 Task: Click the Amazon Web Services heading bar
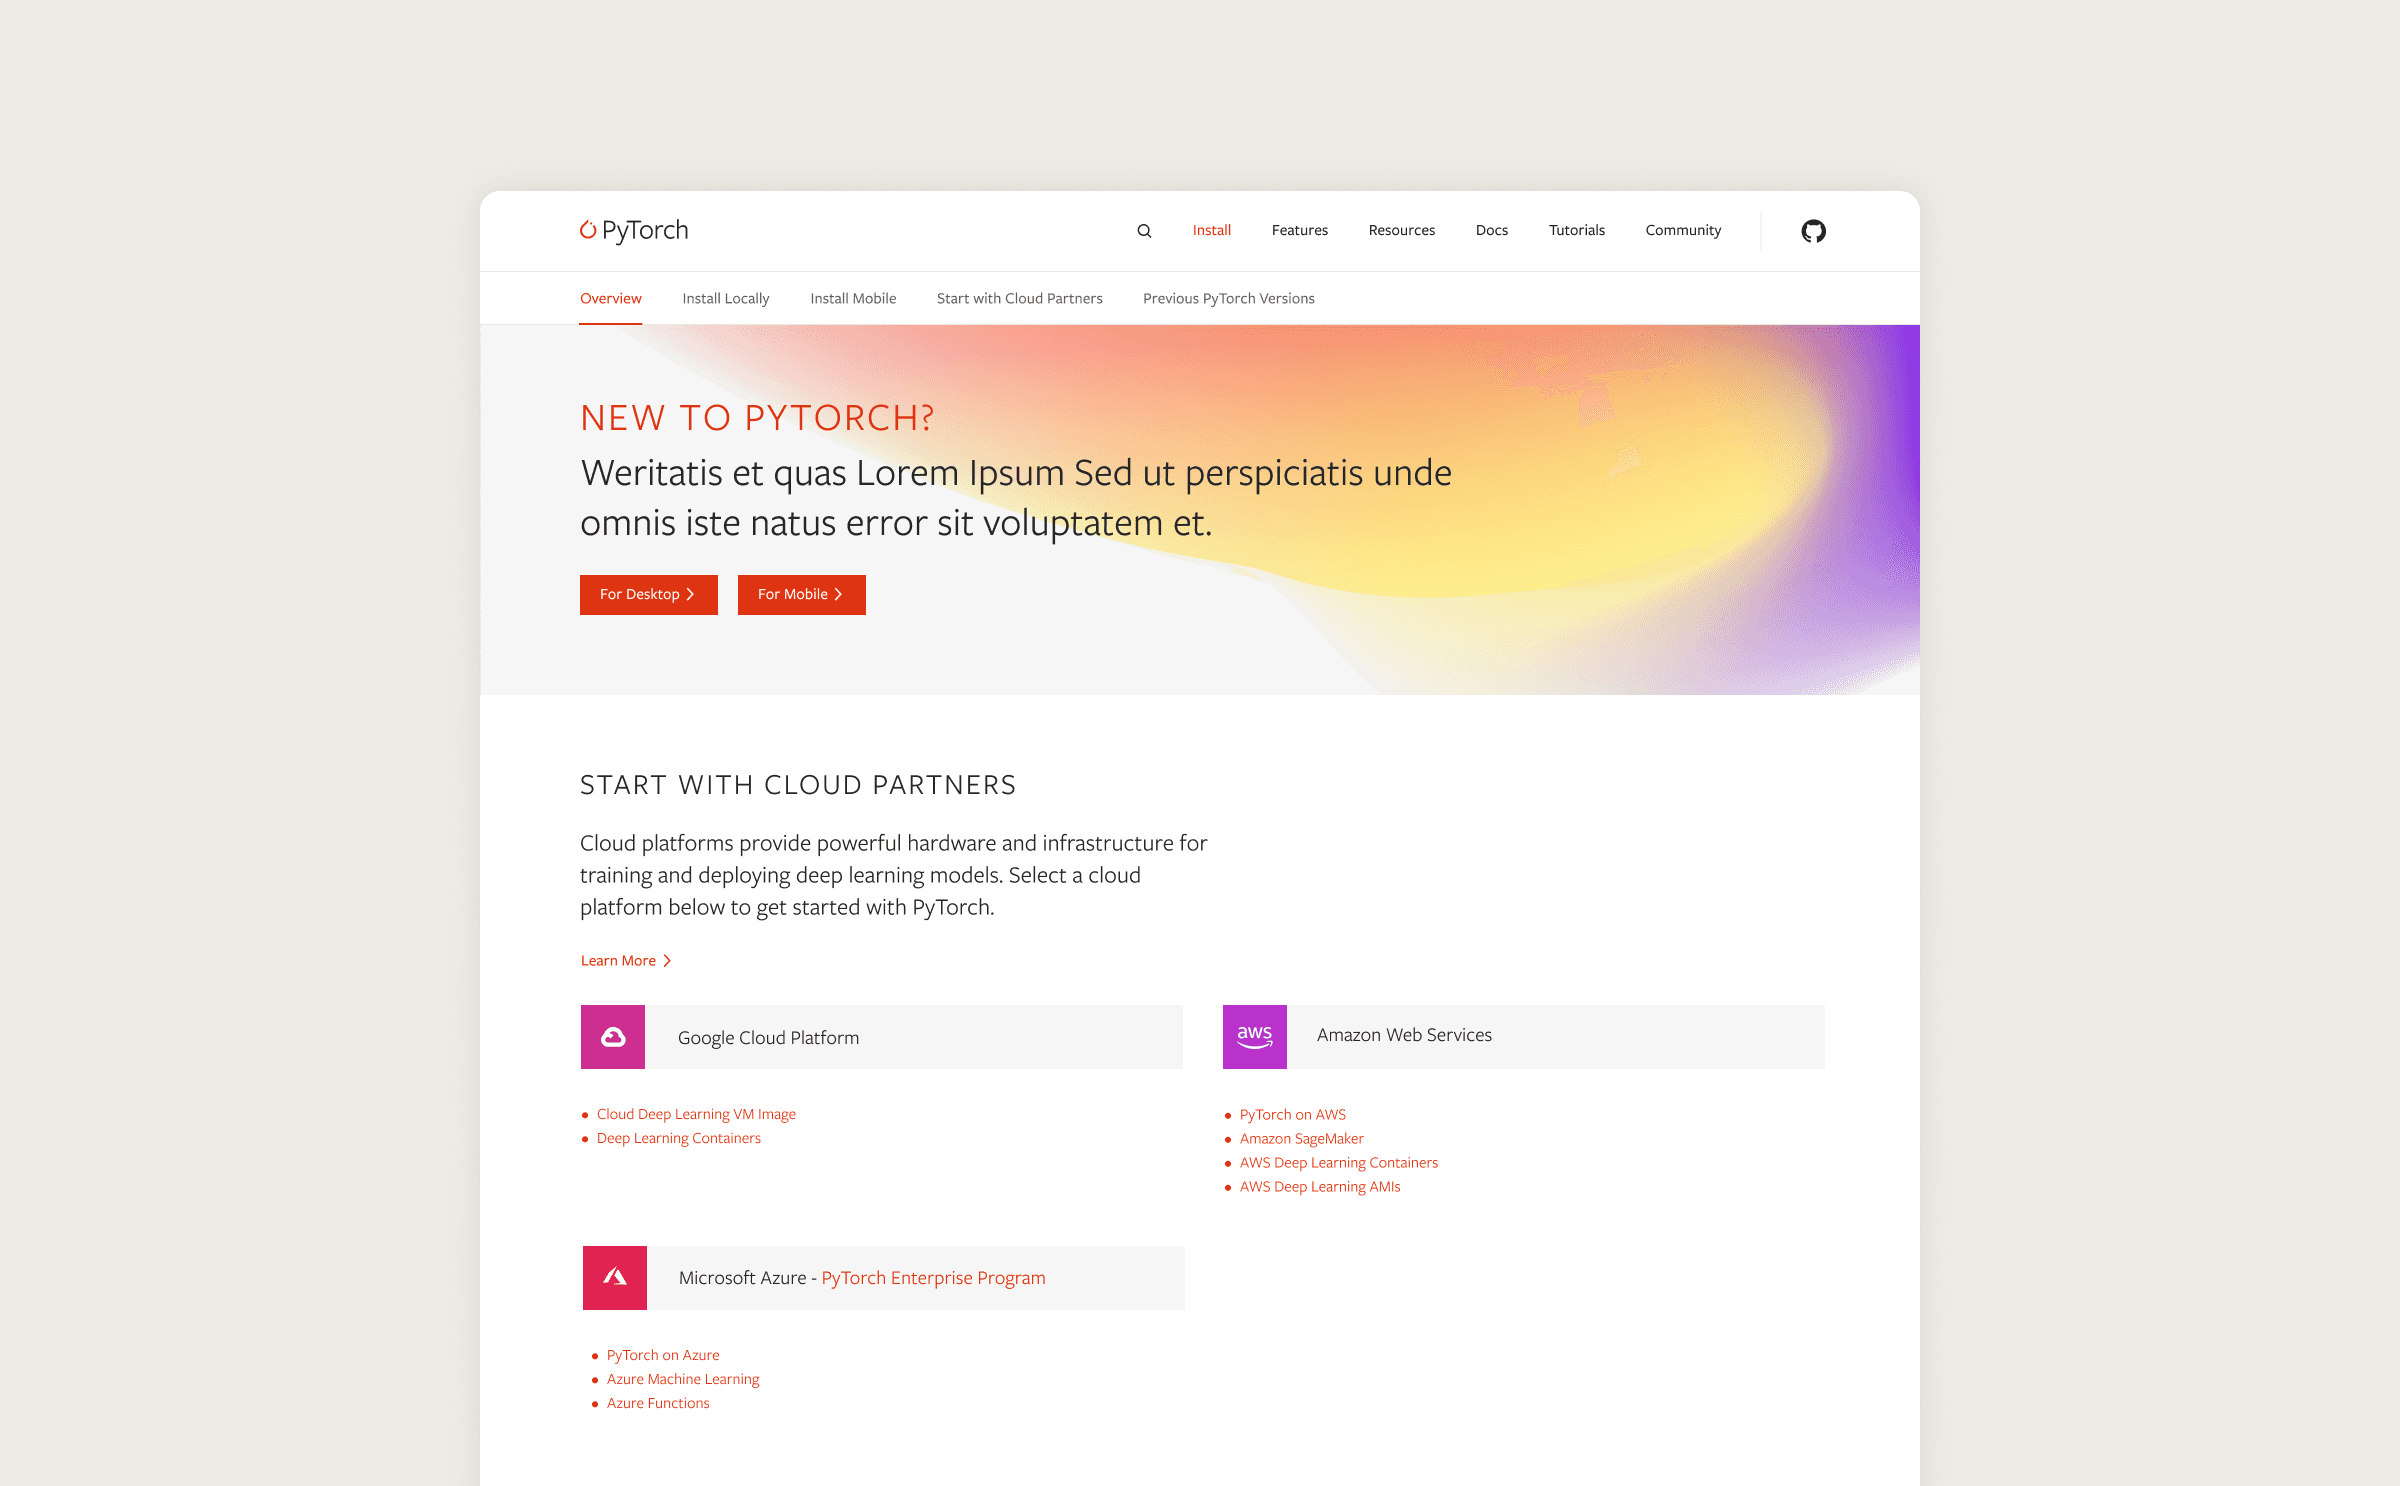point(1554,1036)
